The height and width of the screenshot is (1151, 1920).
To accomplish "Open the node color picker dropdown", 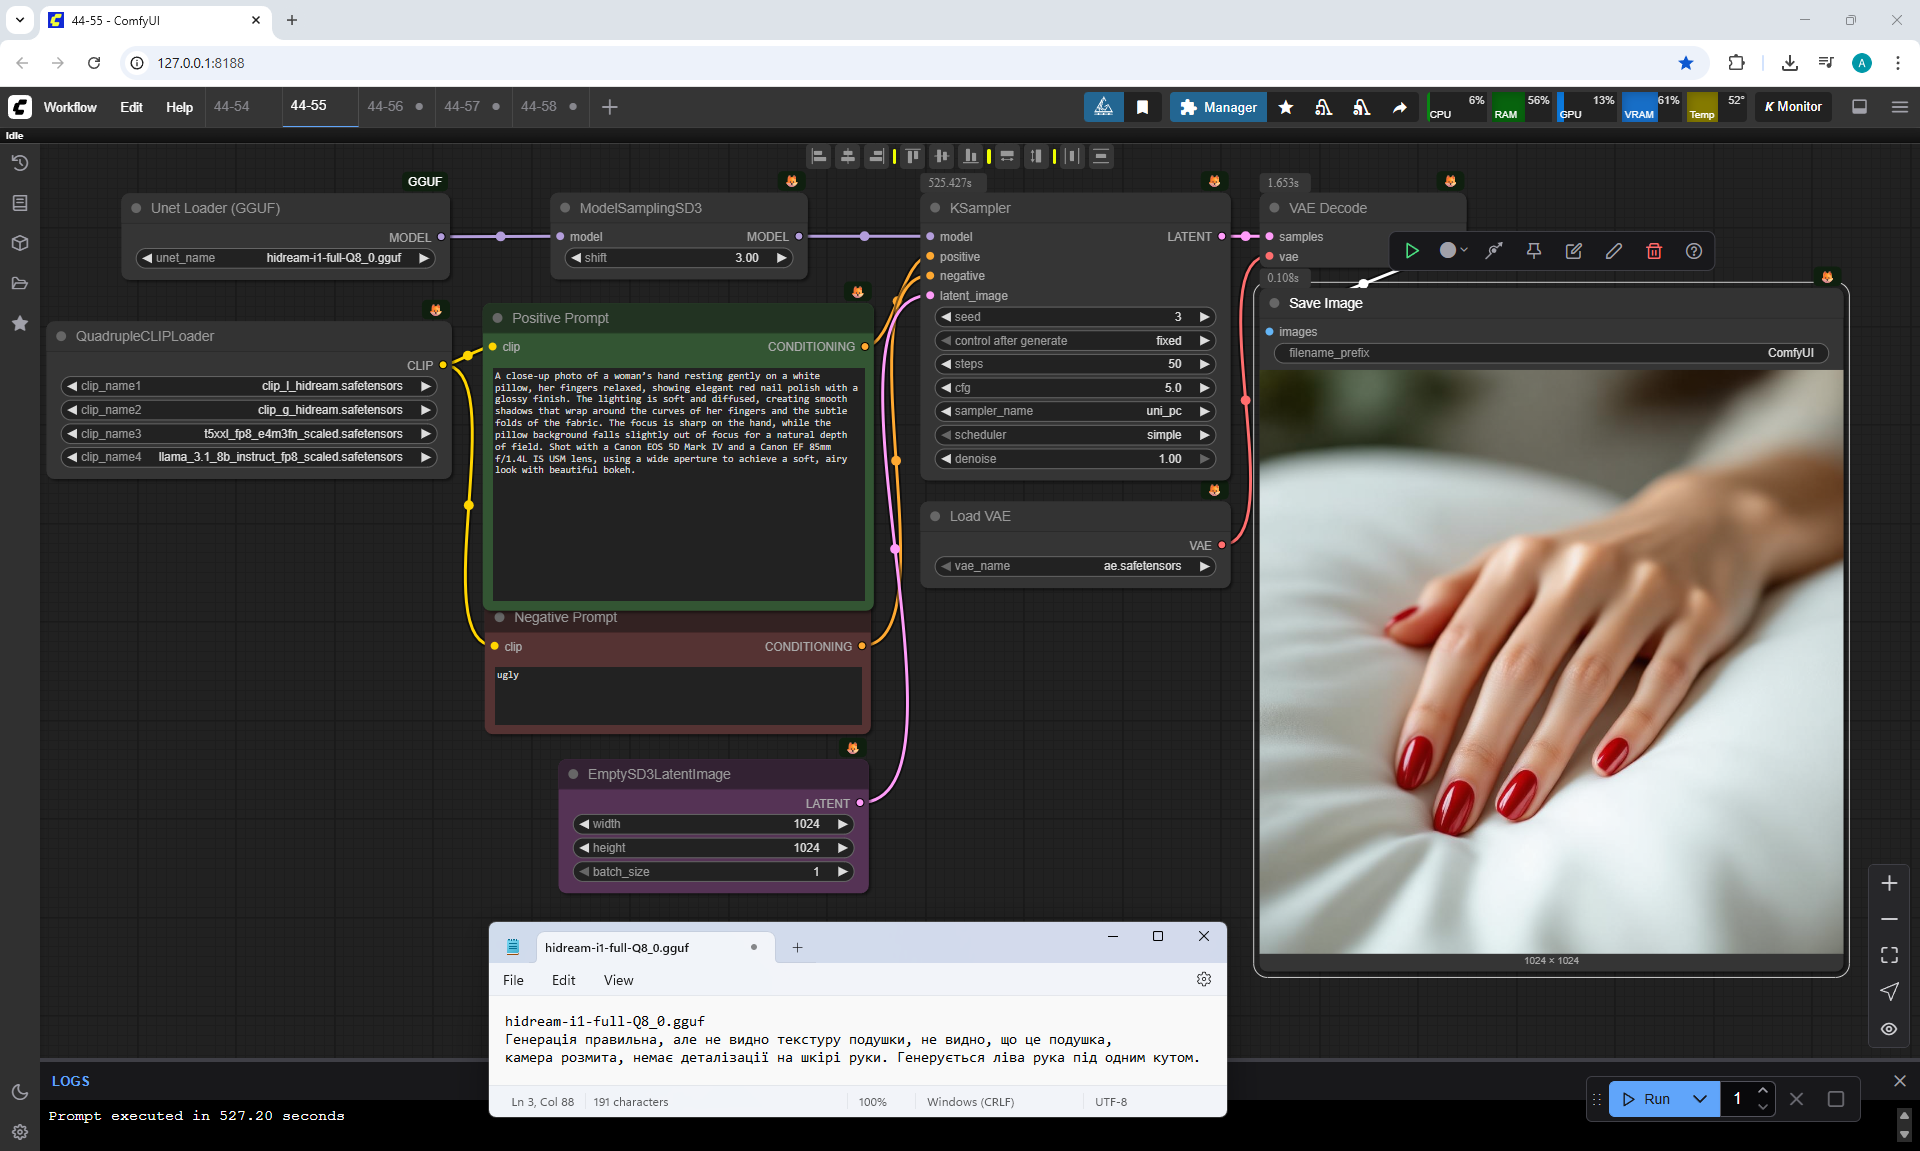I will click(1453, 251).
